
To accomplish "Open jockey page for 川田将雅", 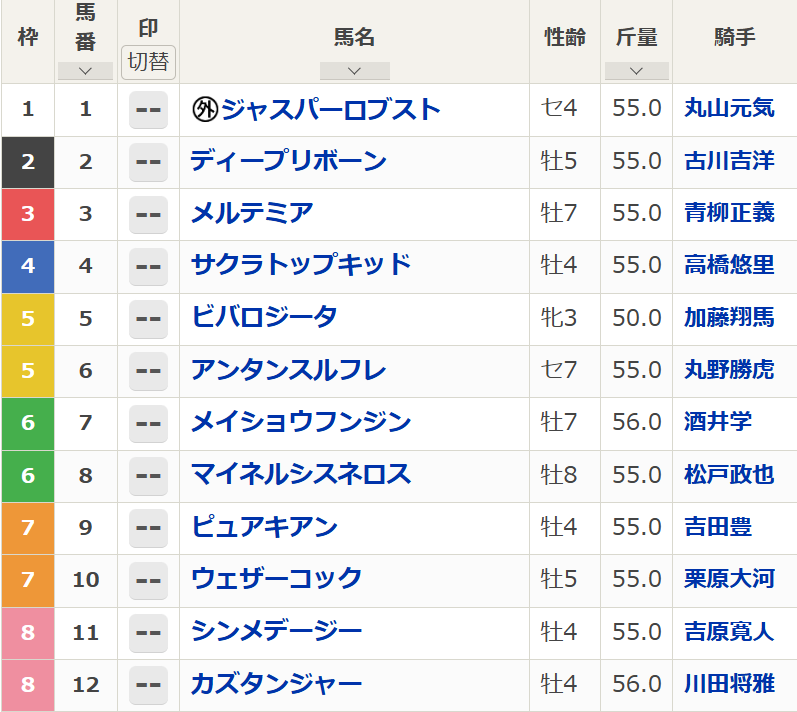I will pyautogui.click(x=729, y=685).
